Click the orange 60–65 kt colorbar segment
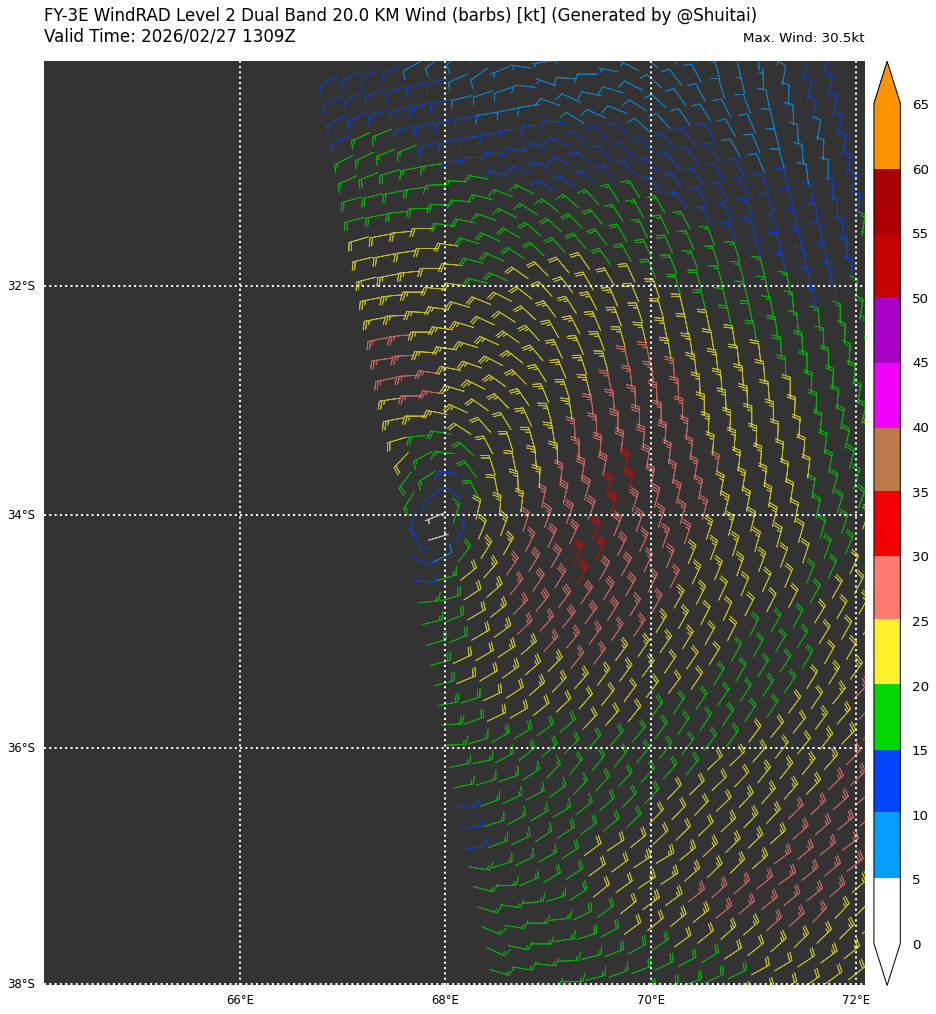The width and height of the screenshot is (936, 1014). (886, 137)
